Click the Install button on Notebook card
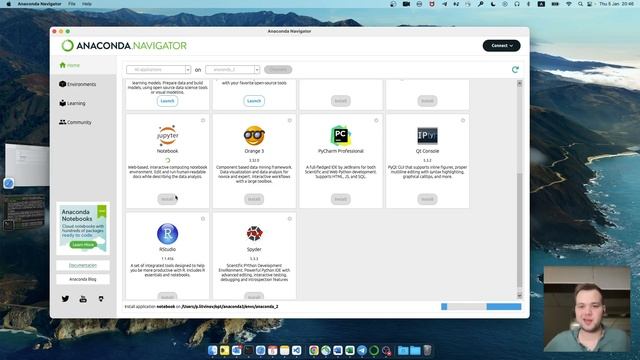Screen dimensions: 640x360 click(167, 199)
